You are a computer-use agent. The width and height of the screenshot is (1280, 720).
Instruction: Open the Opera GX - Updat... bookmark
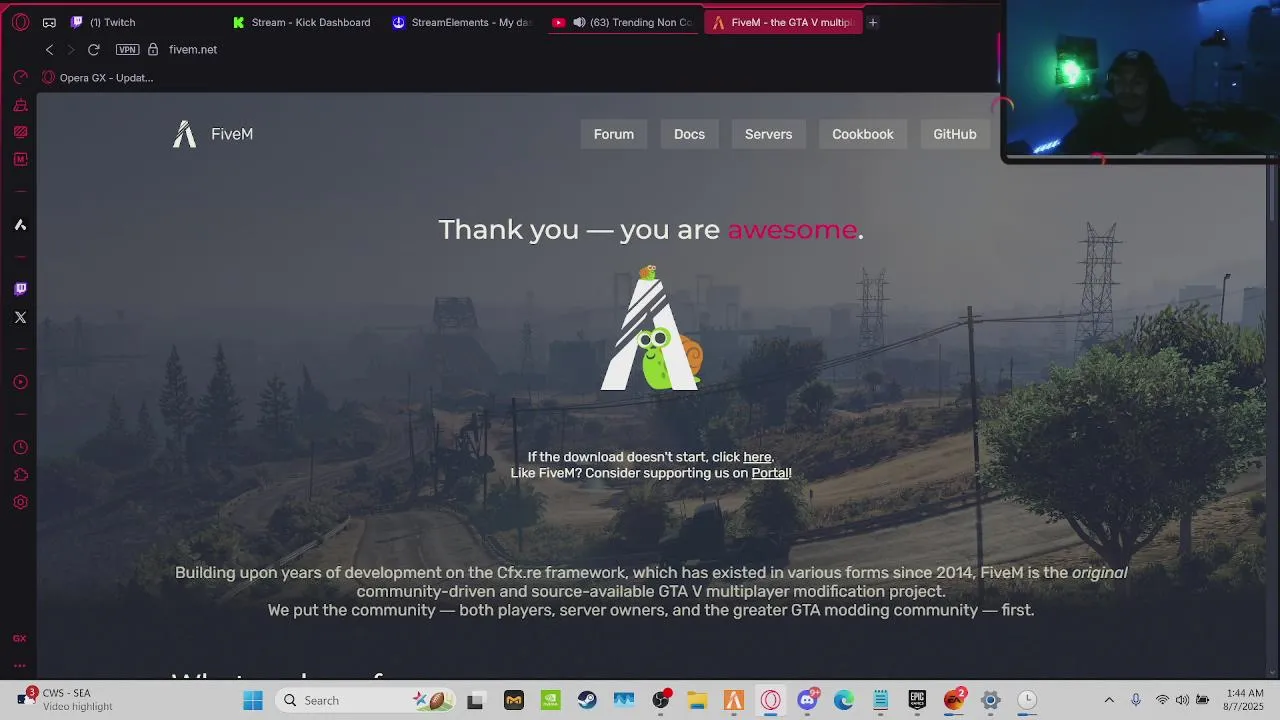(x=98, y=77)
